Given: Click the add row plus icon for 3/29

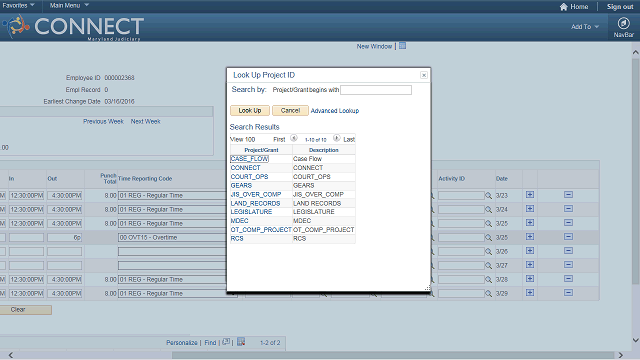Looking at the screenshot, I should tap(530, 293).
